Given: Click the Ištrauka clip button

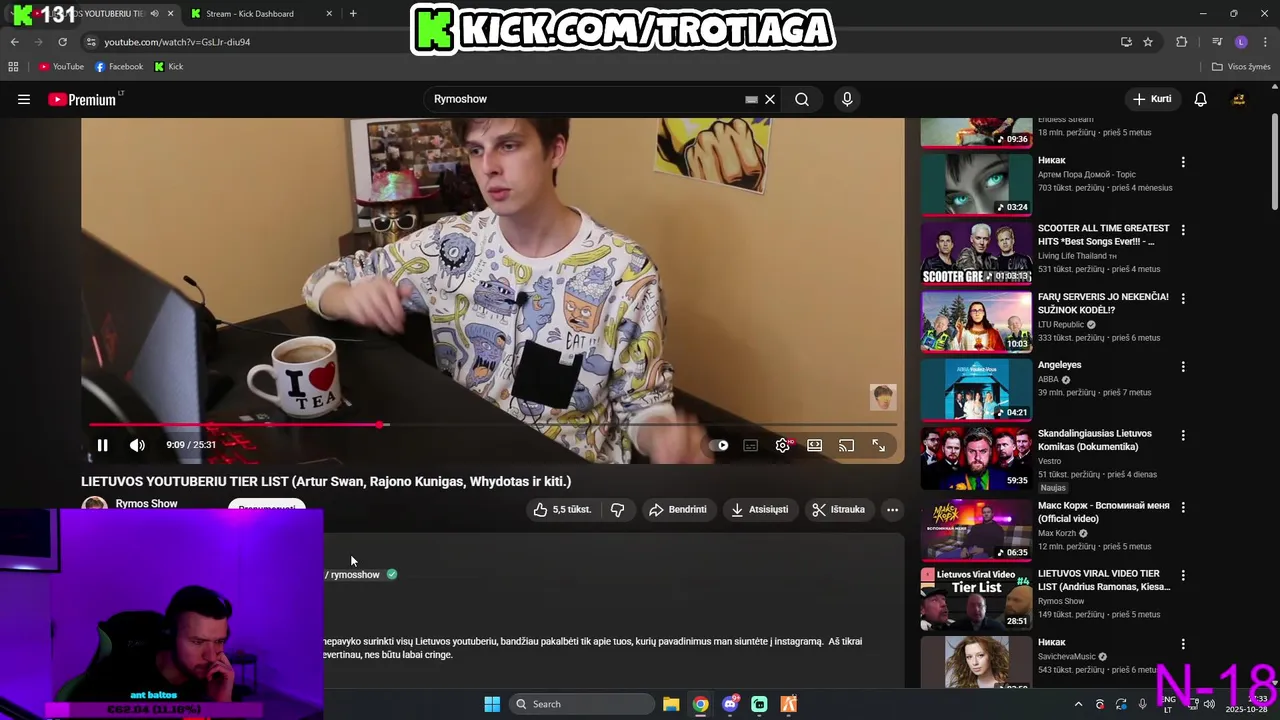Looking at the screenshot, I should [x=838, y=509].
